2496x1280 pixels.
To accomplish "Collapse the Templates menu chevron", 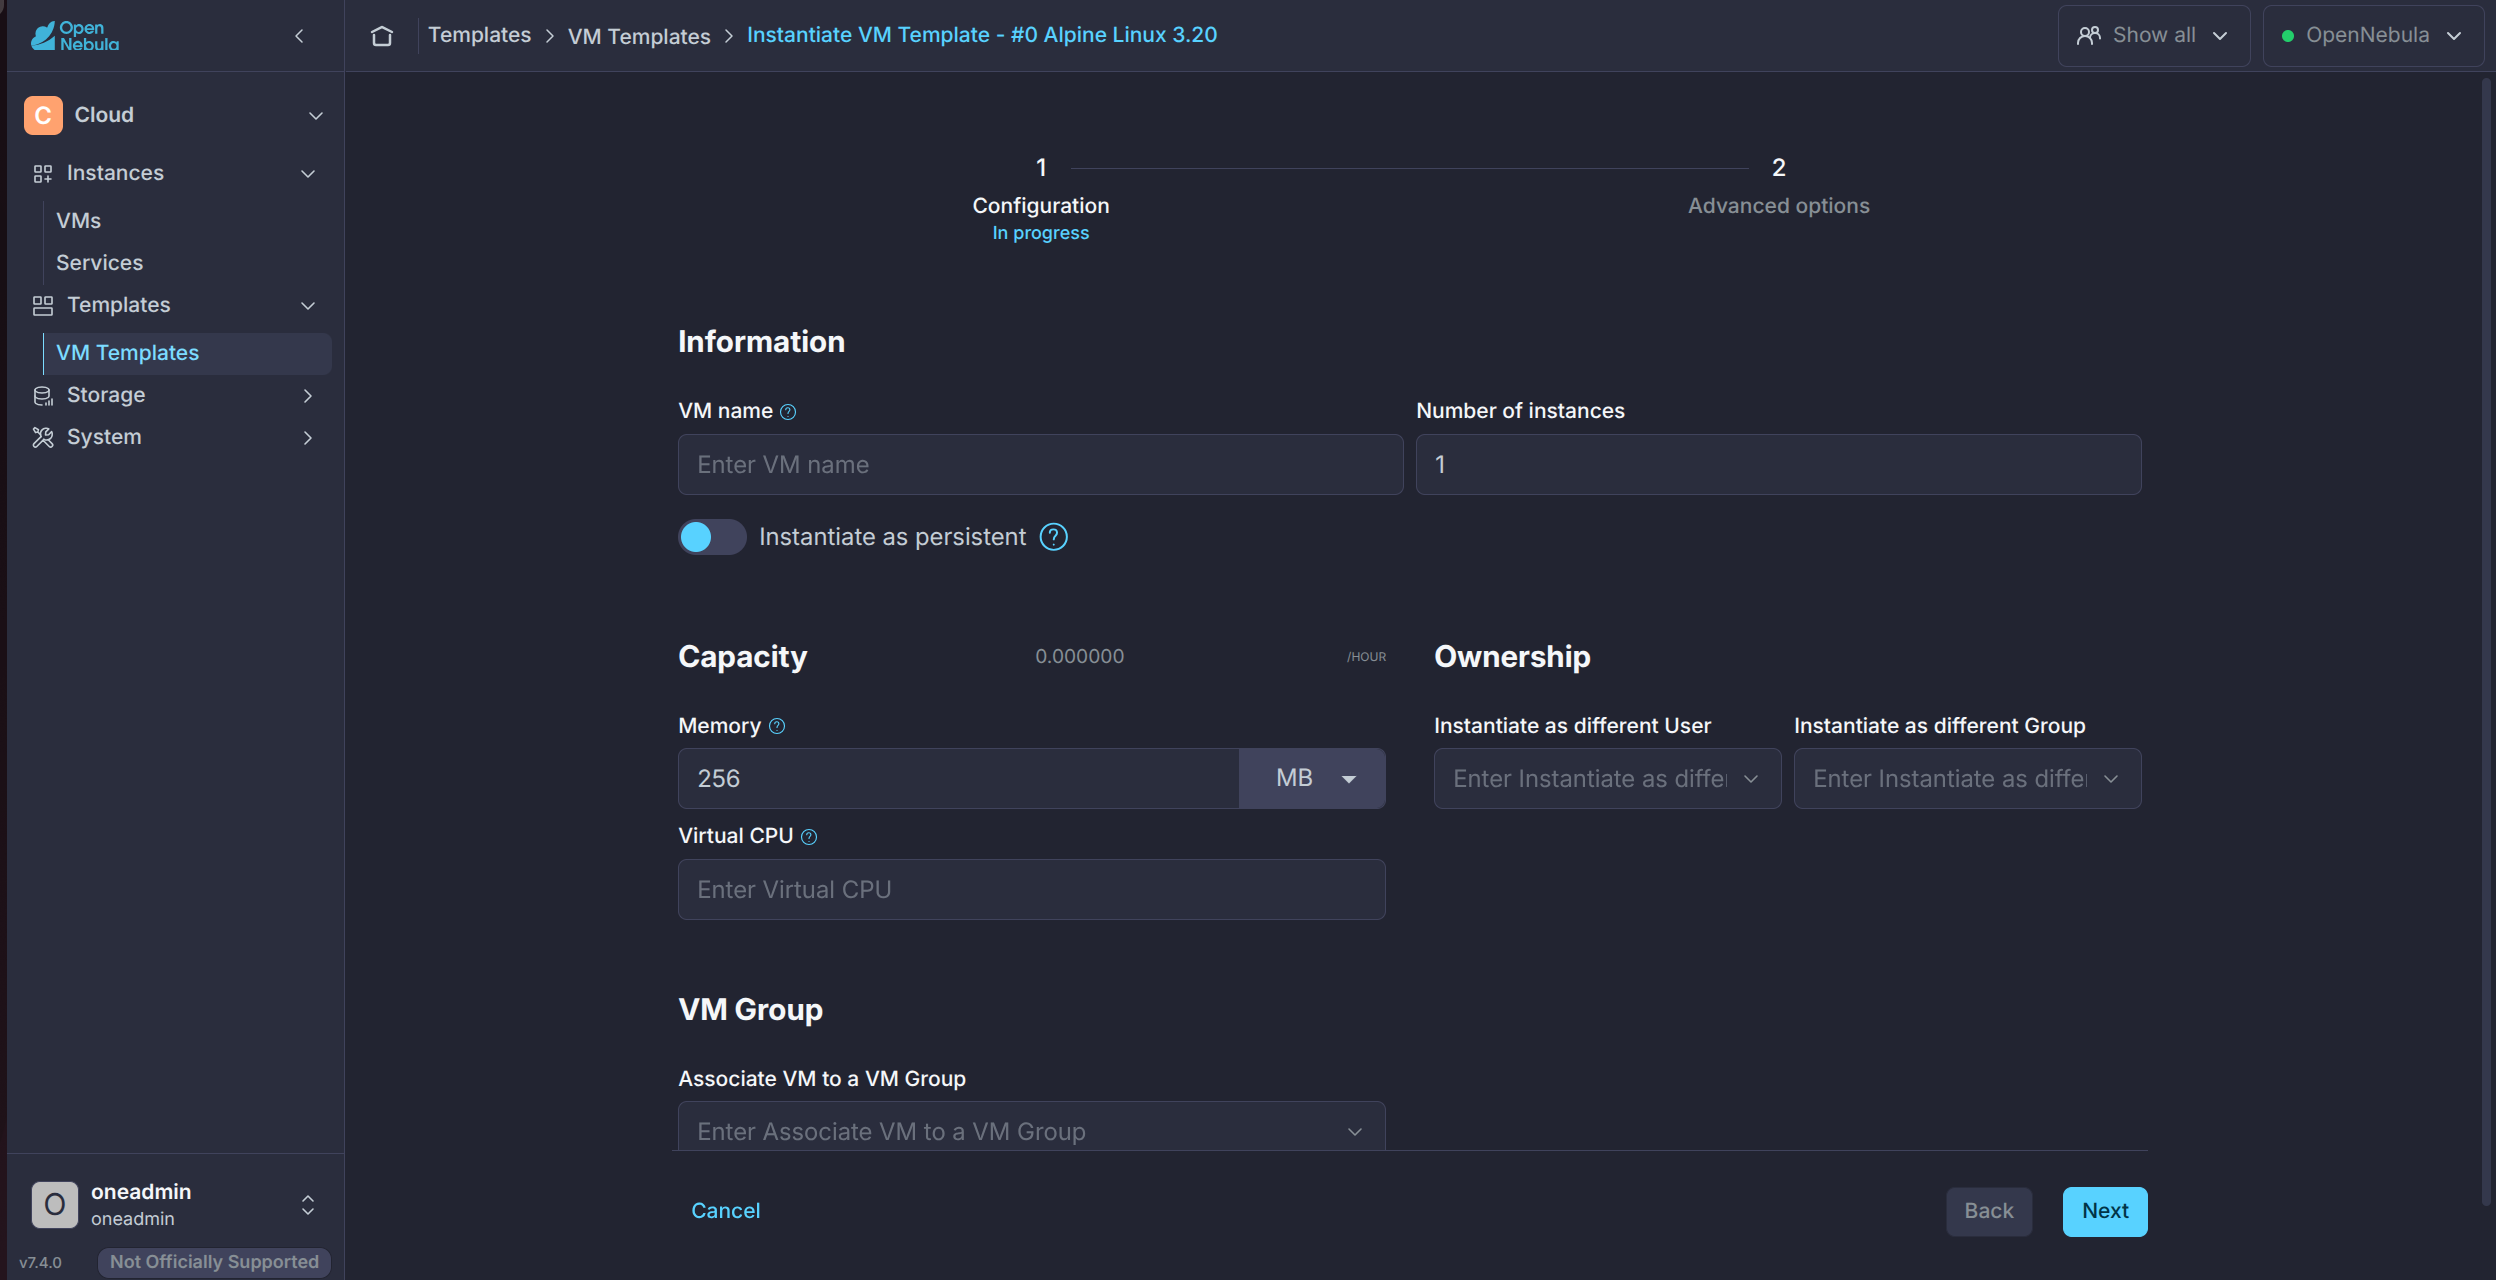I will (x=308, y=306).
